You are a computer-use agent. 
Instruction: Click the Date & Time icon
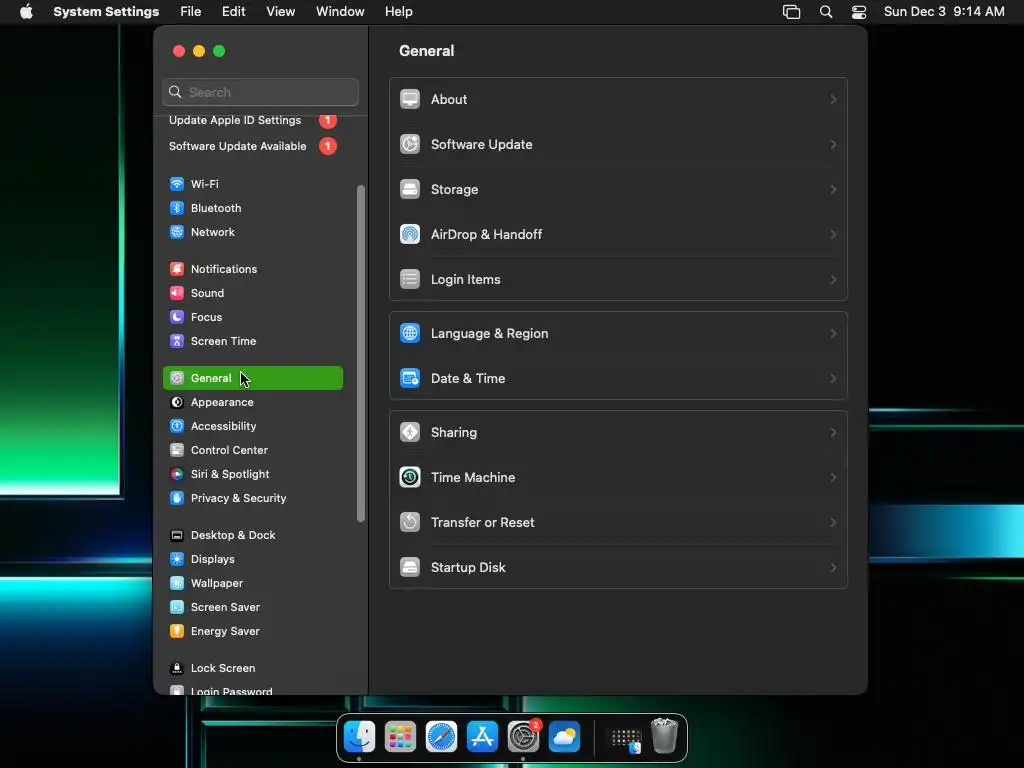click(x=409, y=379)
